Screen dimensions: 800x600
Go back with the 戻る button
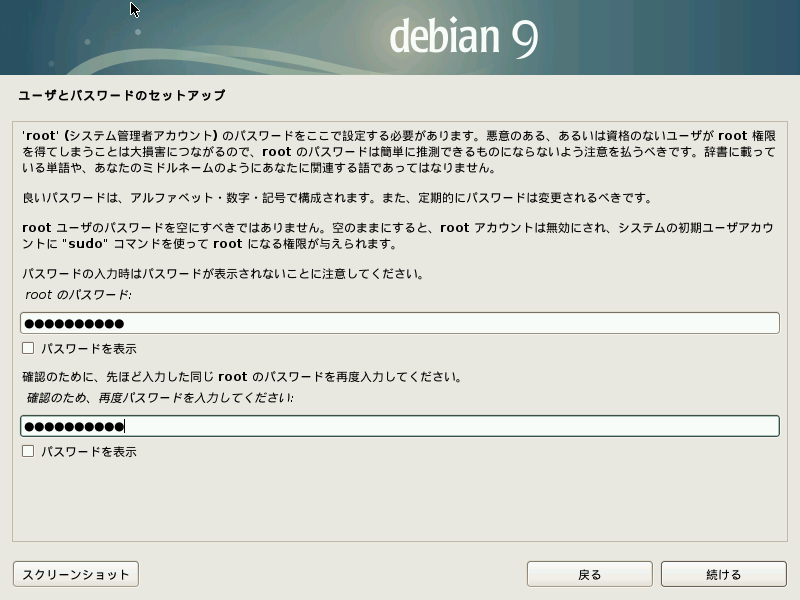click(590, 574)
